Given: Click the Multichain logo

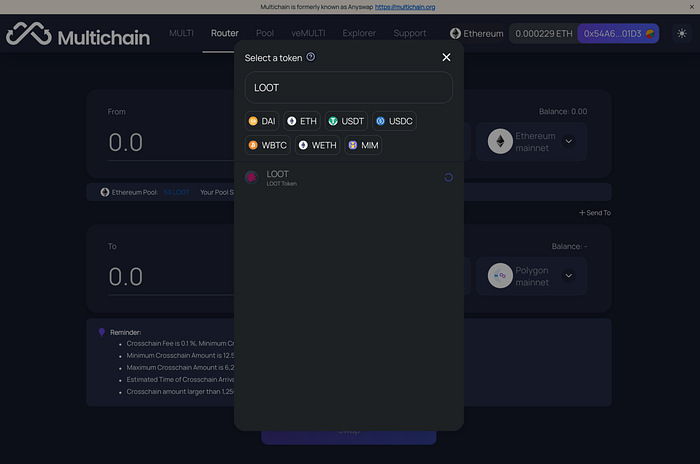Looking at the screenshot, I should (78, 34).
